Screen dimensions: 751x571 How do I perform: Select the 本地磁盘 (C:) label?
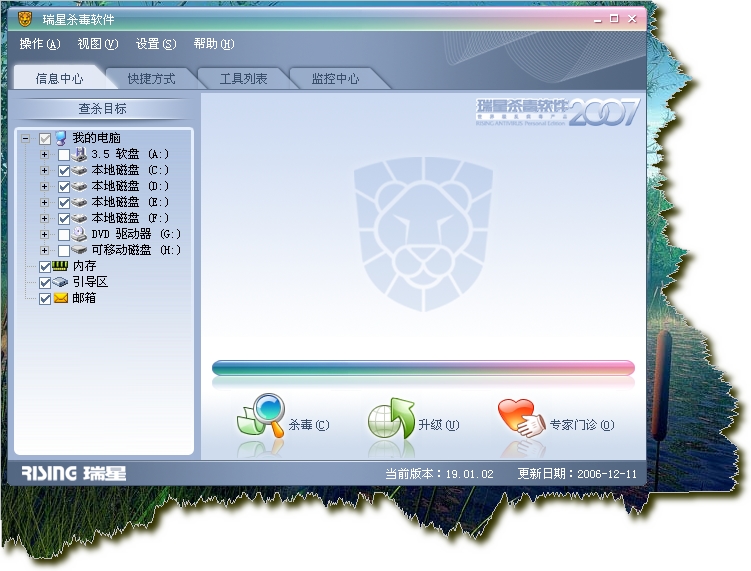(130, 170)
